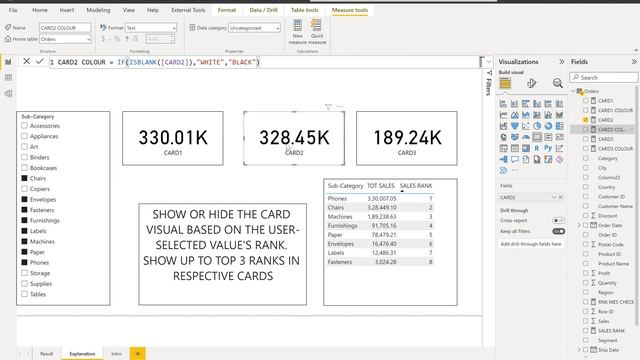Screen dimensions: 640x360
Task: Collapse Orders table in Fields
Action: pyautogui.click(x=573, y=91)
